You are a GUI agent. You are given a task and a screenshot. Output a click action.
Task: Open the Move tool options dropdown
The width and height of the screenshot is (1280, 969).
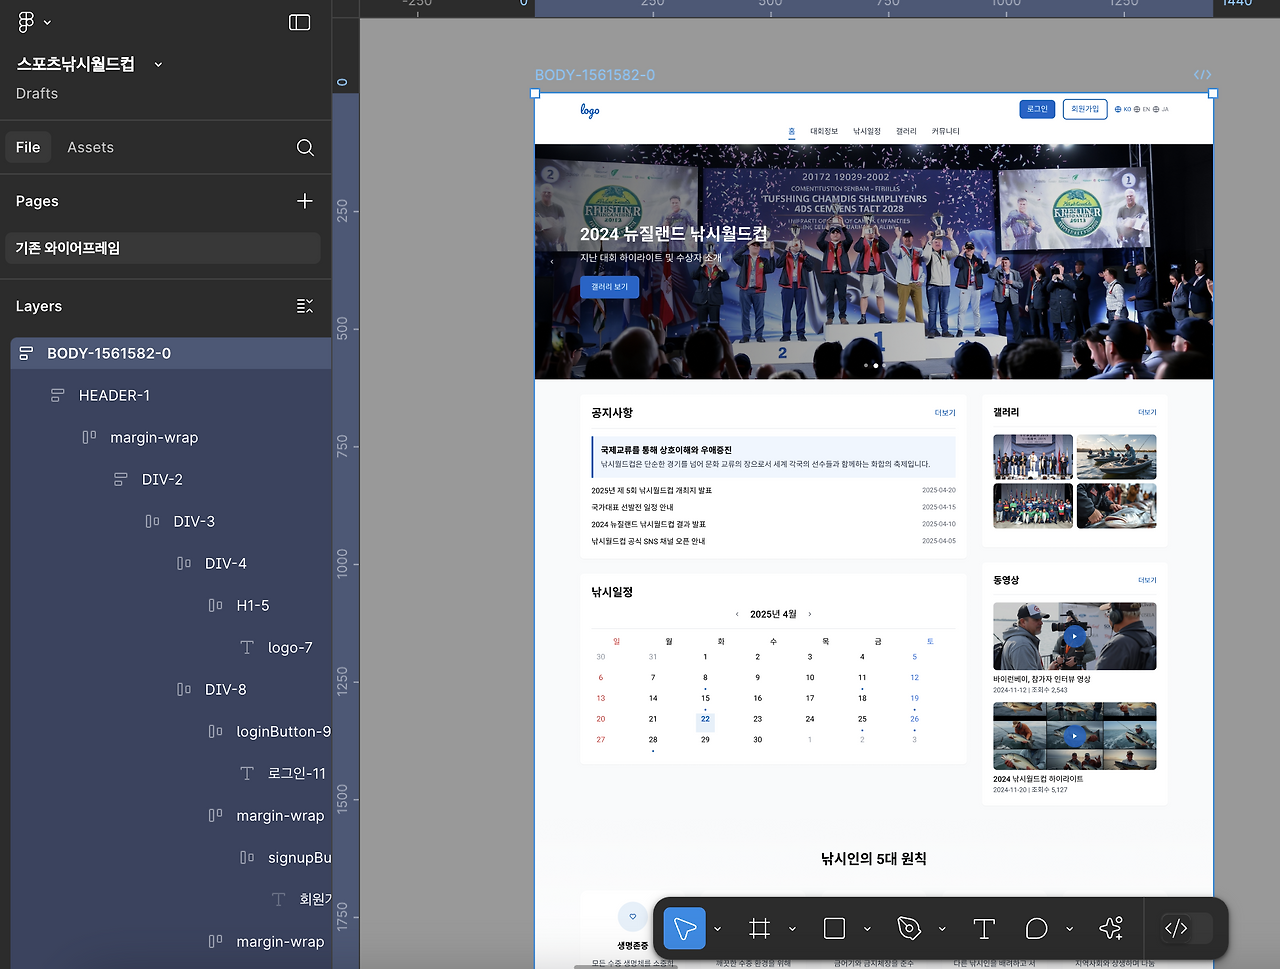717,929
